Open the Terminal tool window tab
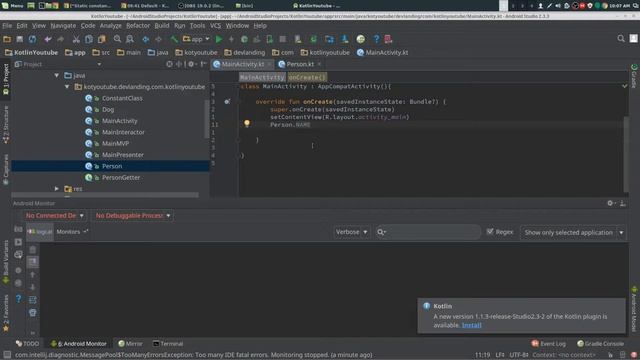Image resolution: width=640 pixels, height=360 pixels. click(x=168, y=344)
